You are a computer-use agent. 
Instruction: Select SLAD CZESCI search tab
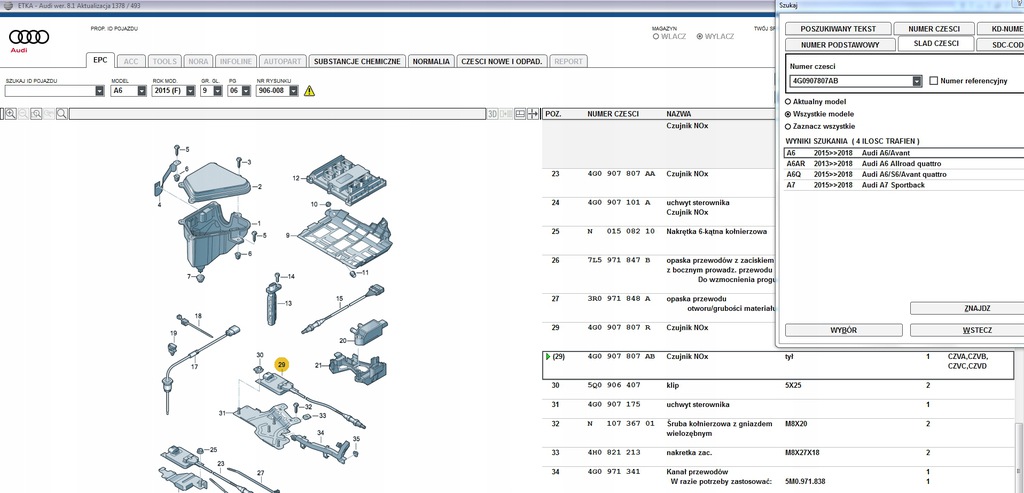tap(936, 44)
